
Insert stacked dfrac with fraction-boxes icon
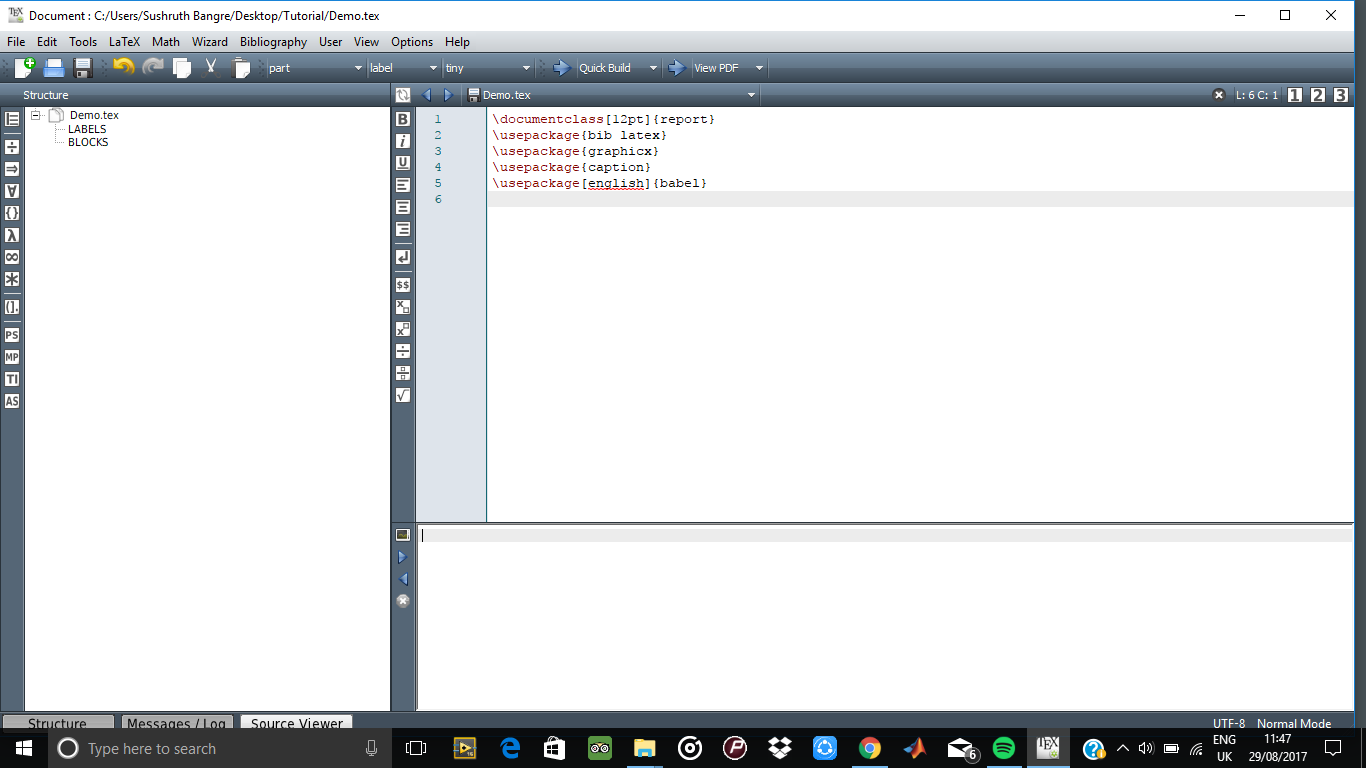pos(403,373)
